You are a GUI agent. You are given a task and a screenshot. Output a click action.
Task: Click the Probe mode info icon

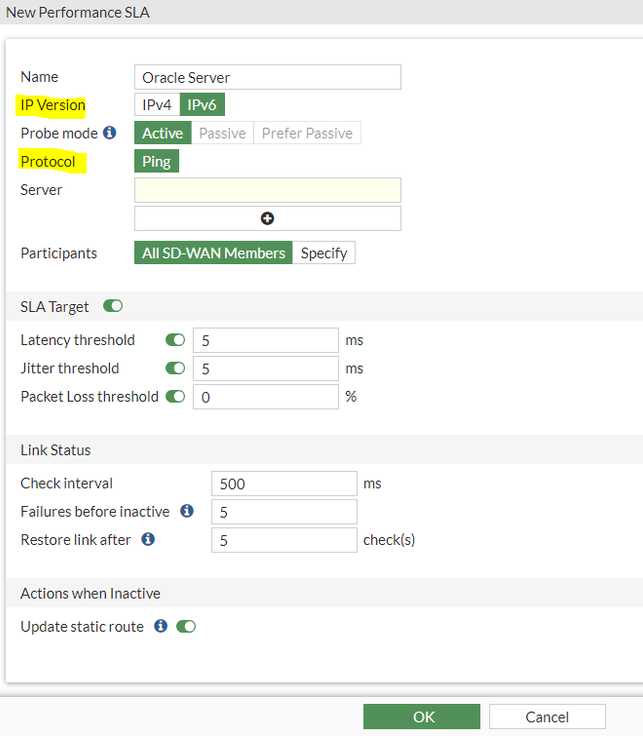click(x=110, y=133)
